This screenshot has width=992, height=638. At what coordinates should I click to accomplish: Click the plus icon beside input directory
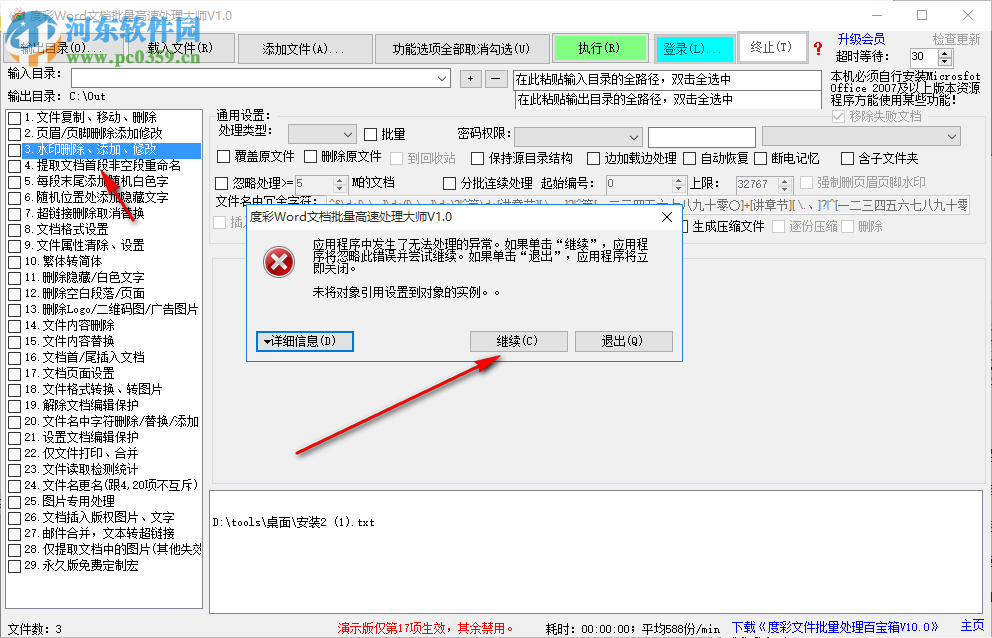pos(469,77)
